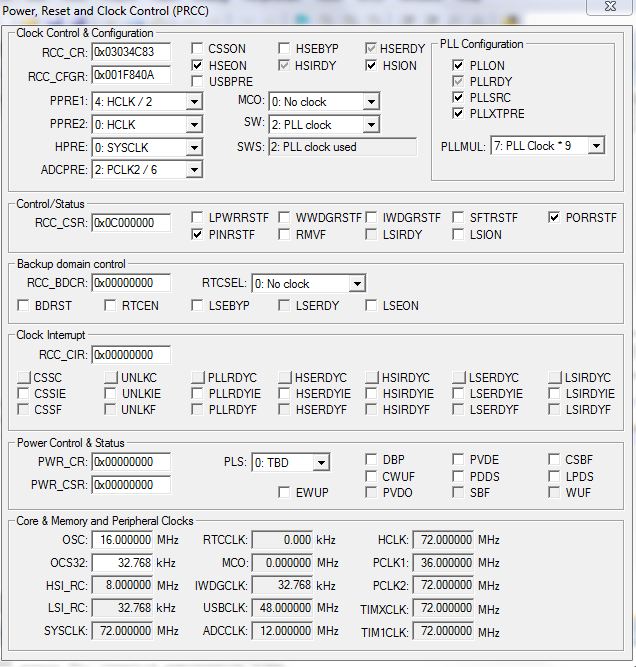
Task: Click the OSC frequency input field
Action: (x=123, y=540)
